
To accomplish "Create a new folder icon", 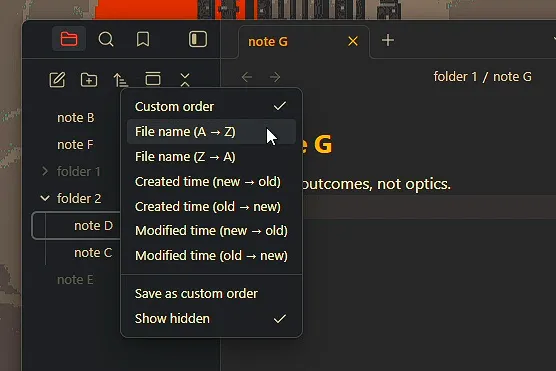I will (89, 79).
